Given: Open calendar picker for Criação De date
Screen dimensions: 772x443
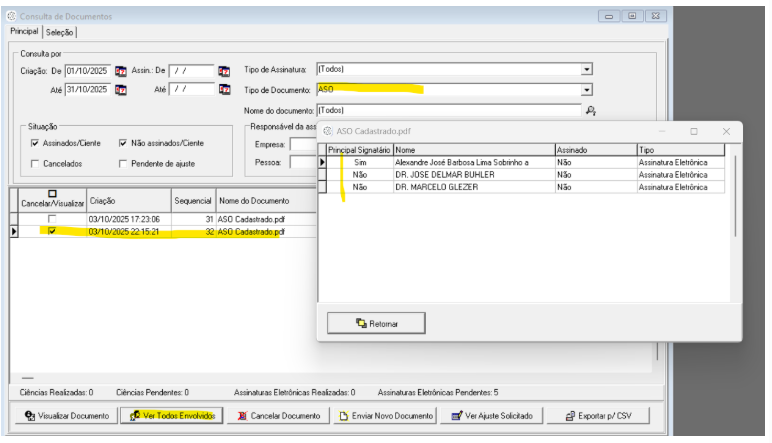Looking at the screenshot, I should (x=121, y=71).
